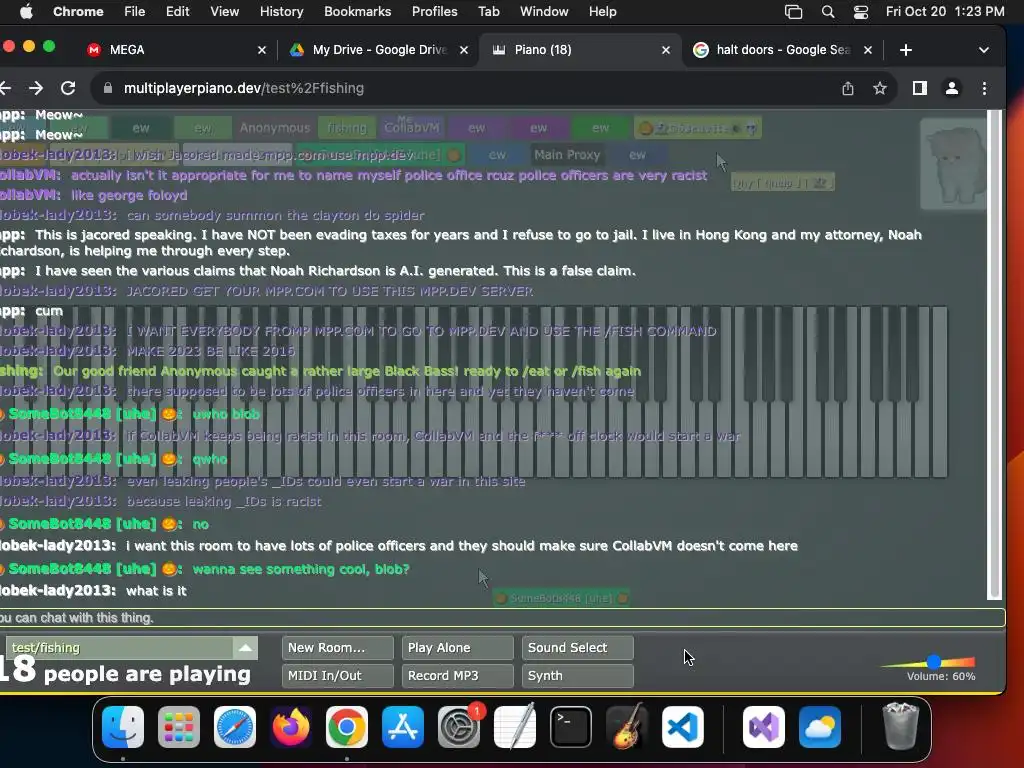
Task: Adjust the Volume slider handle
Action: click(x=934, y=662)
